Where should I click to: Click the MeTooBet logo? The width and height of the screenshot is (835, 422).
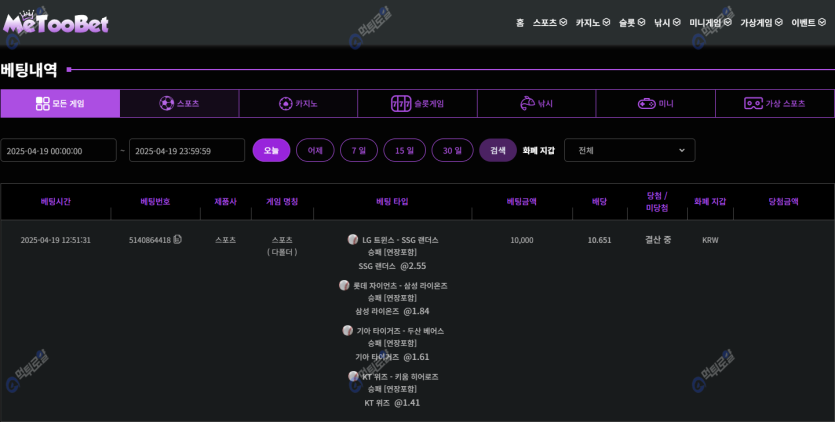(55, 22)
